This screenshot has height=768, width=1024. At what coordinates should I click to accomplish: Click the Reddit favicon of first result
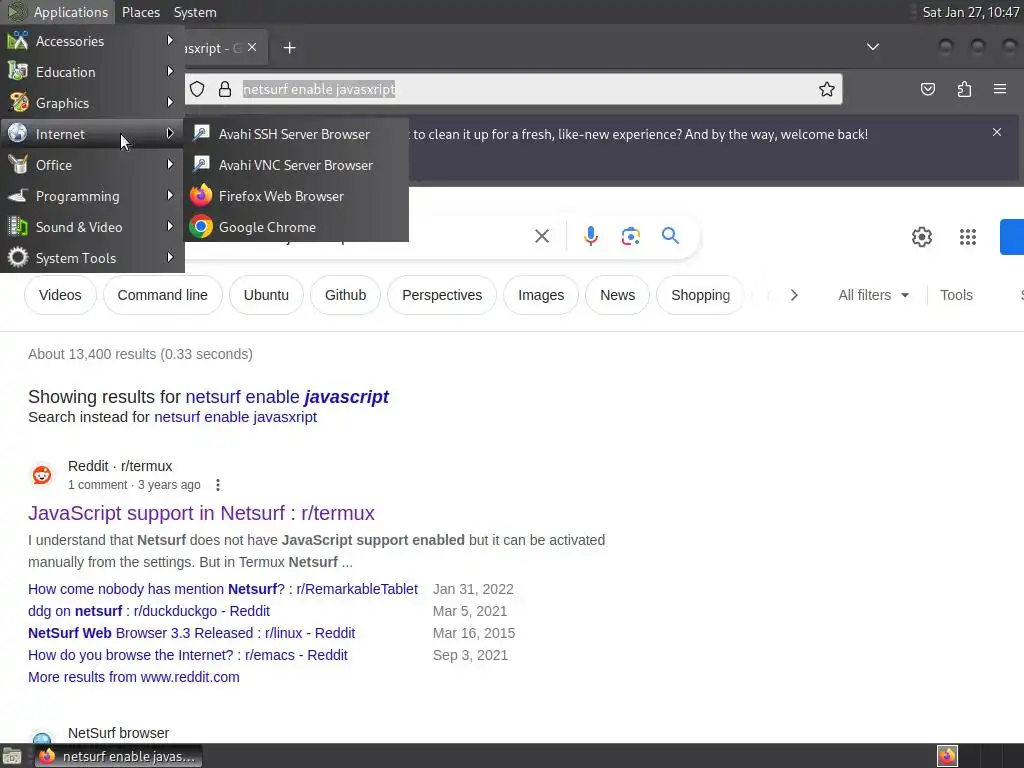pos(42,475)
